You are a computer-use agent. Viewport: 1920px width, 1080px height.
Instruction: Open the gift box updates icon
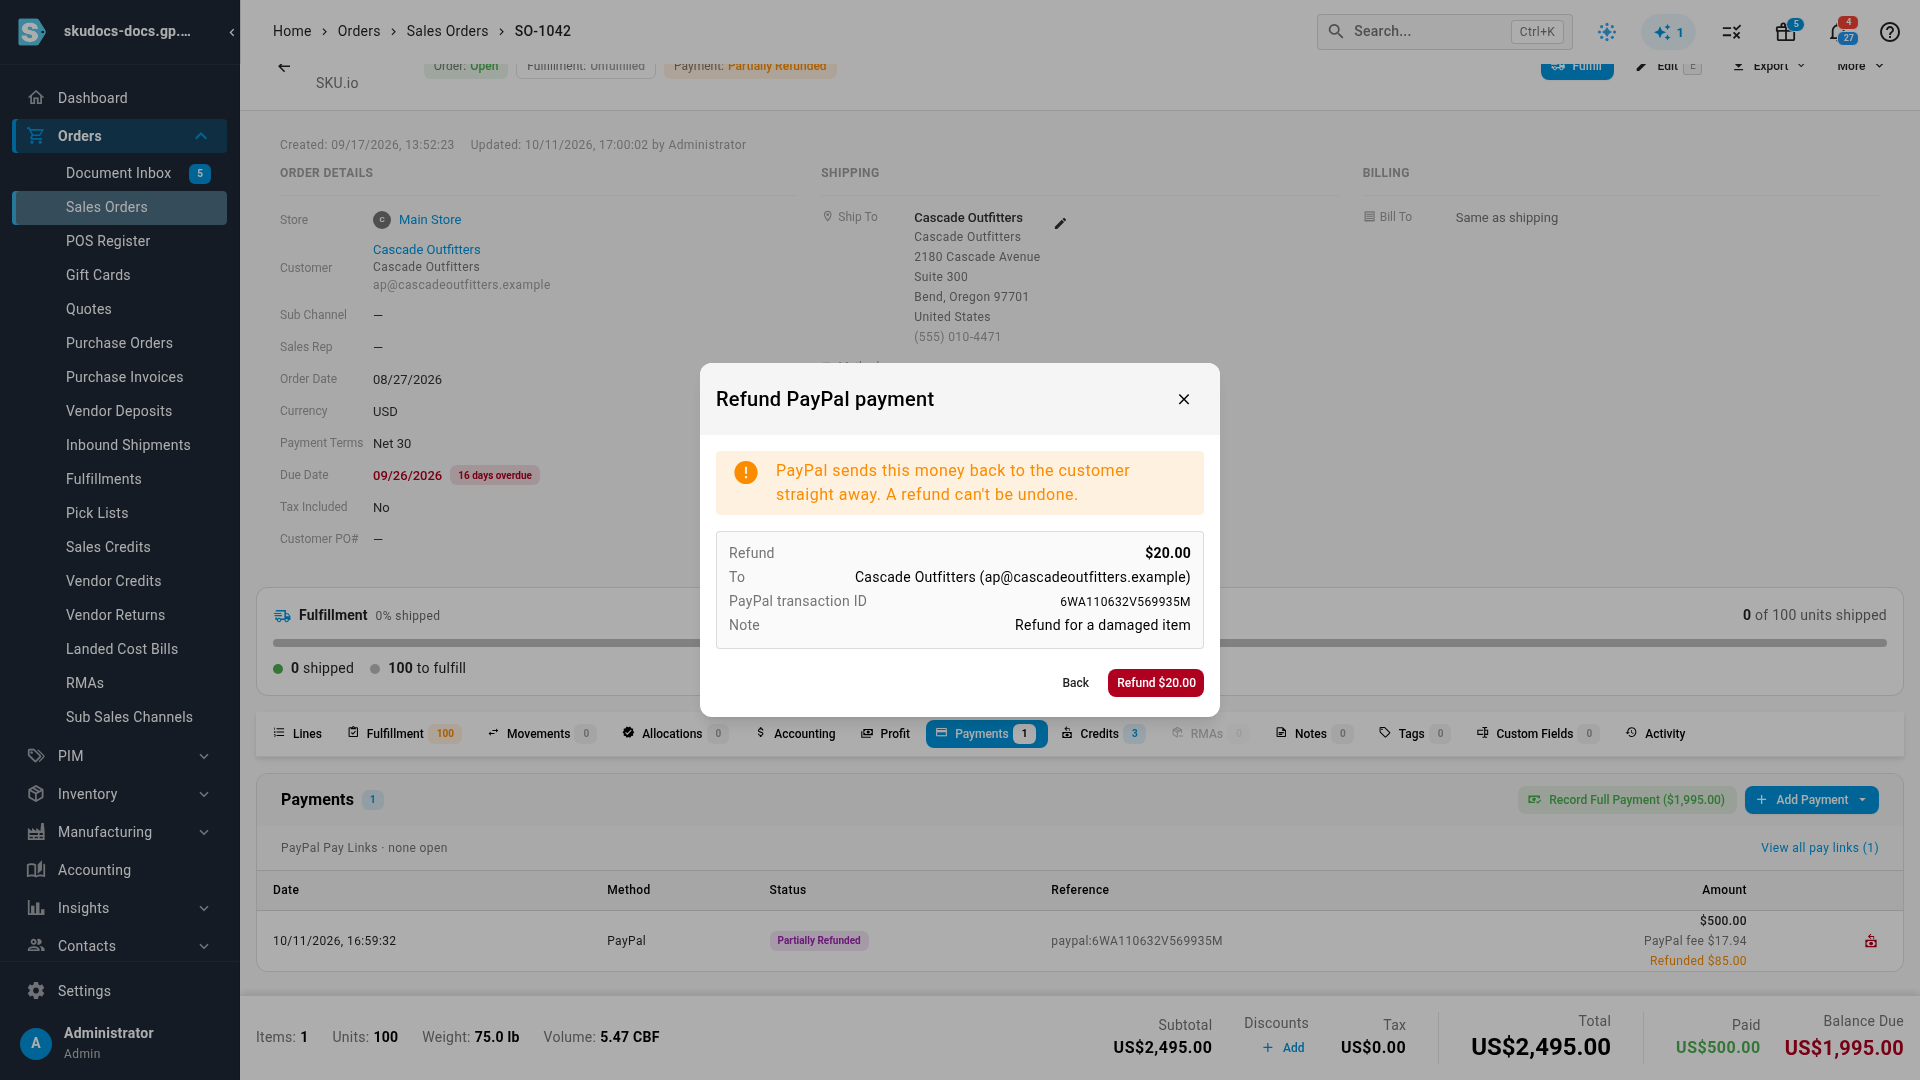point(1785,32)
